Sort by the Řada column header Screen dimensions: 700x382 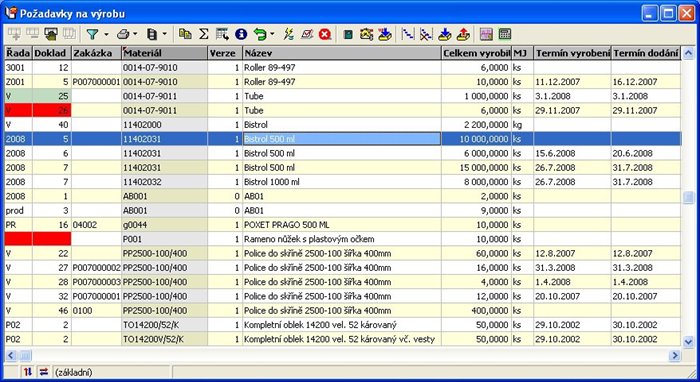[18, 53]
